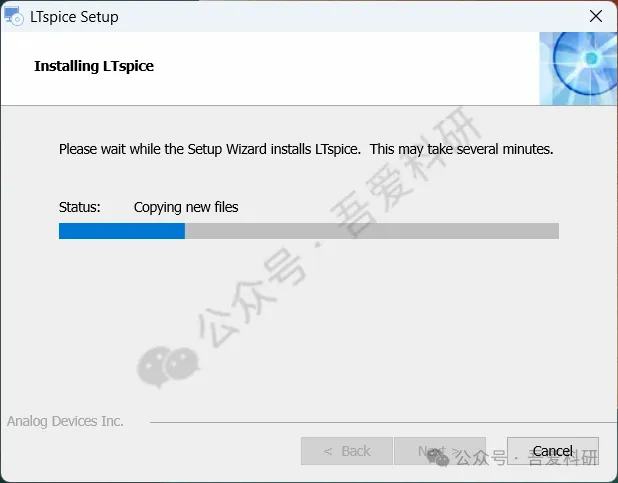Close the LTspice Setup window
Image resolution: width=618 pixels, height=483 pixels.
596,17
